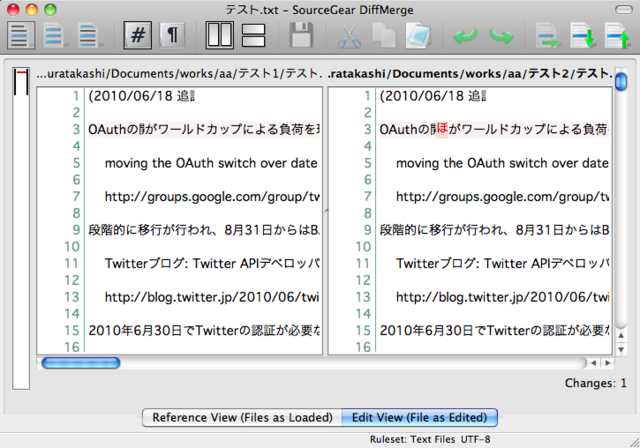This screenshot has width=640, height=448.
Task: Click line 15 2010年6月30日 text in left pane
Action: point(204,330)
